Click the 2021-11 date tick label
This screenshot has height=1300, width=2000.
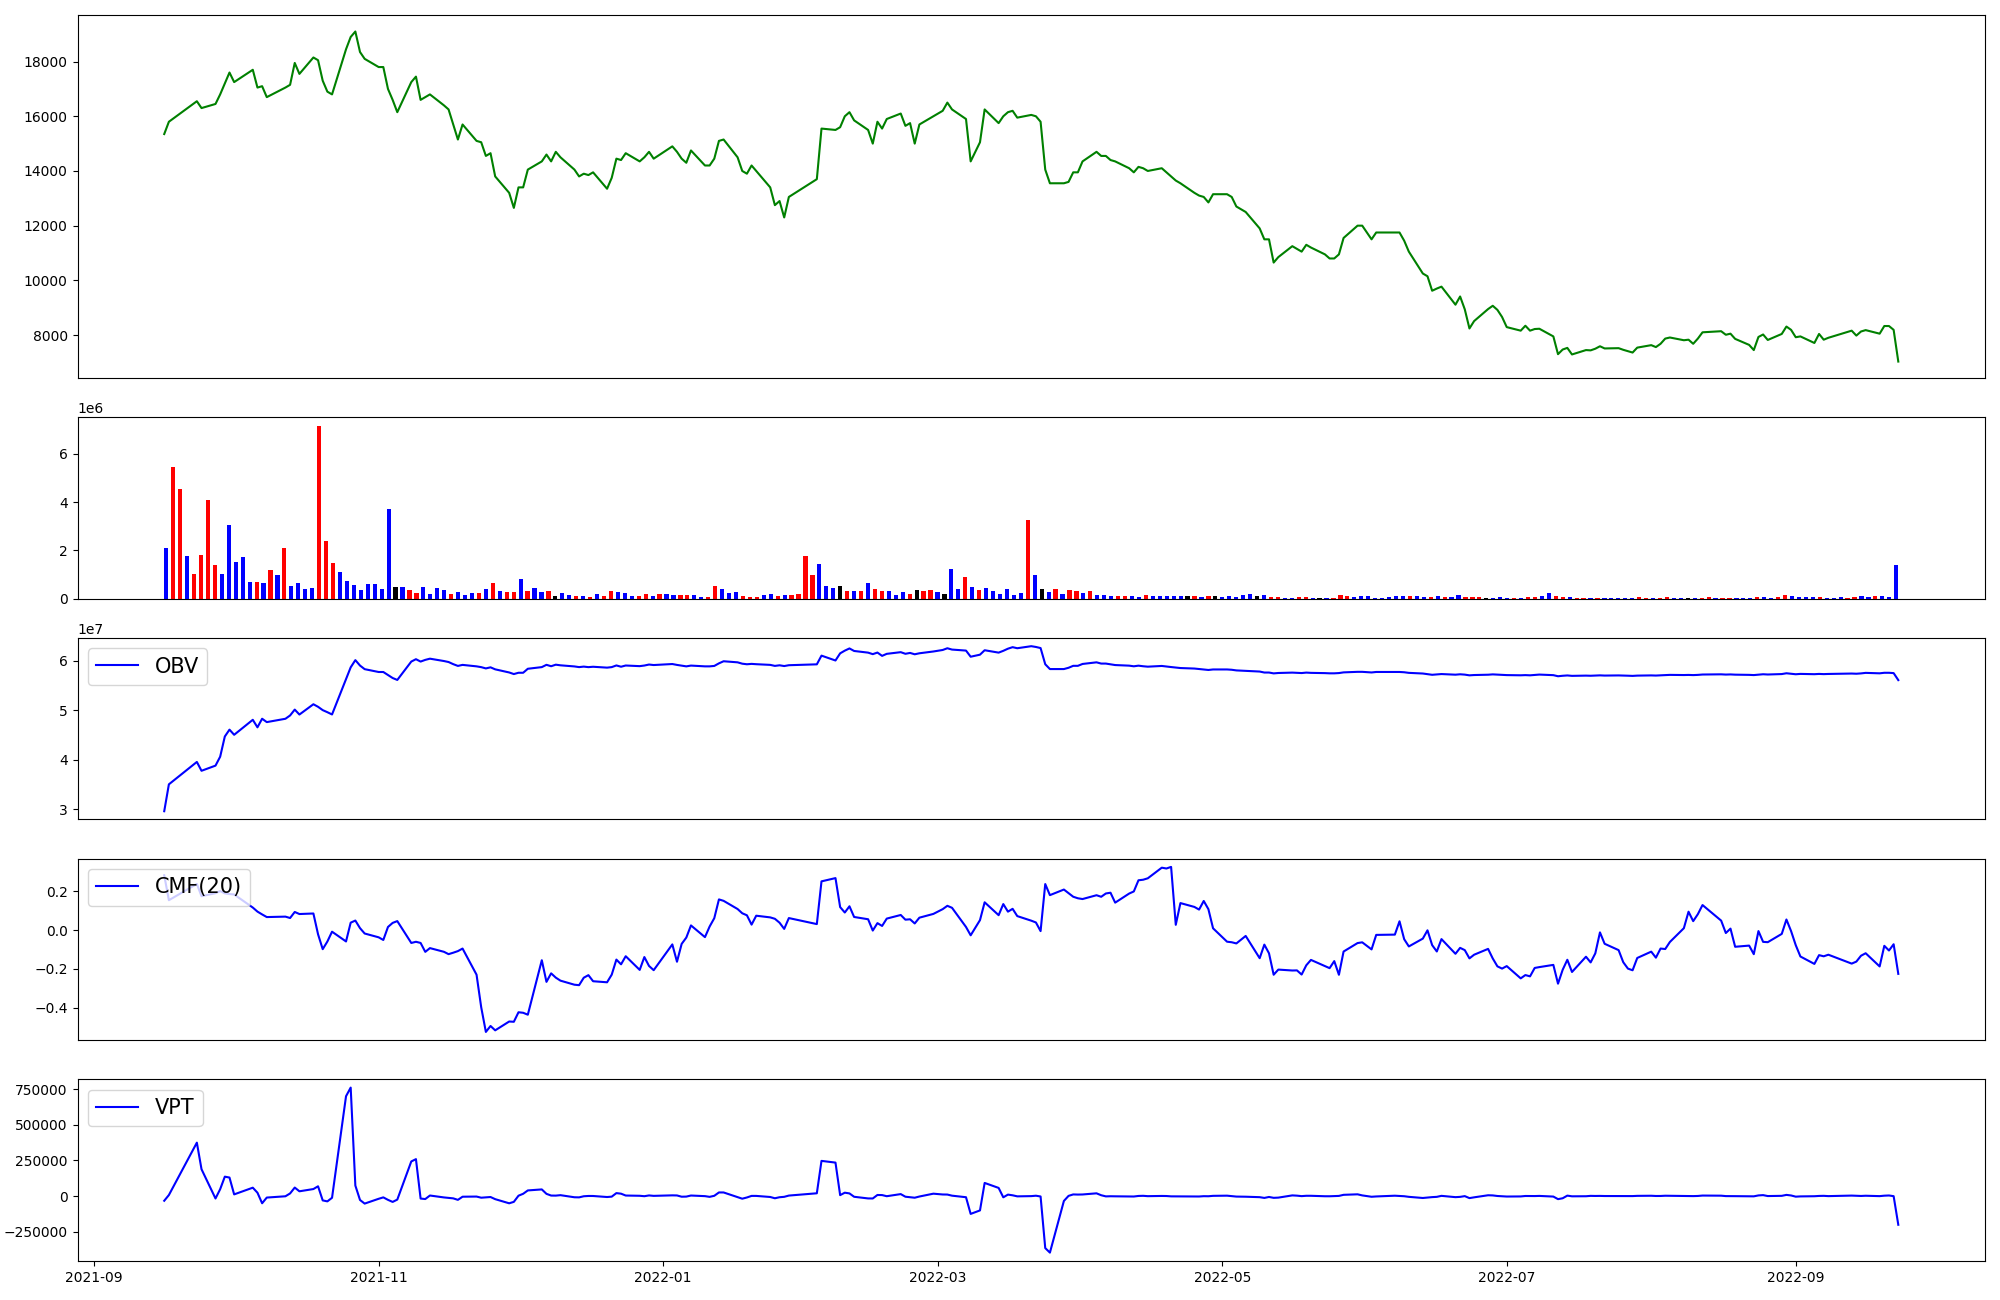(x=379, y=1277)
